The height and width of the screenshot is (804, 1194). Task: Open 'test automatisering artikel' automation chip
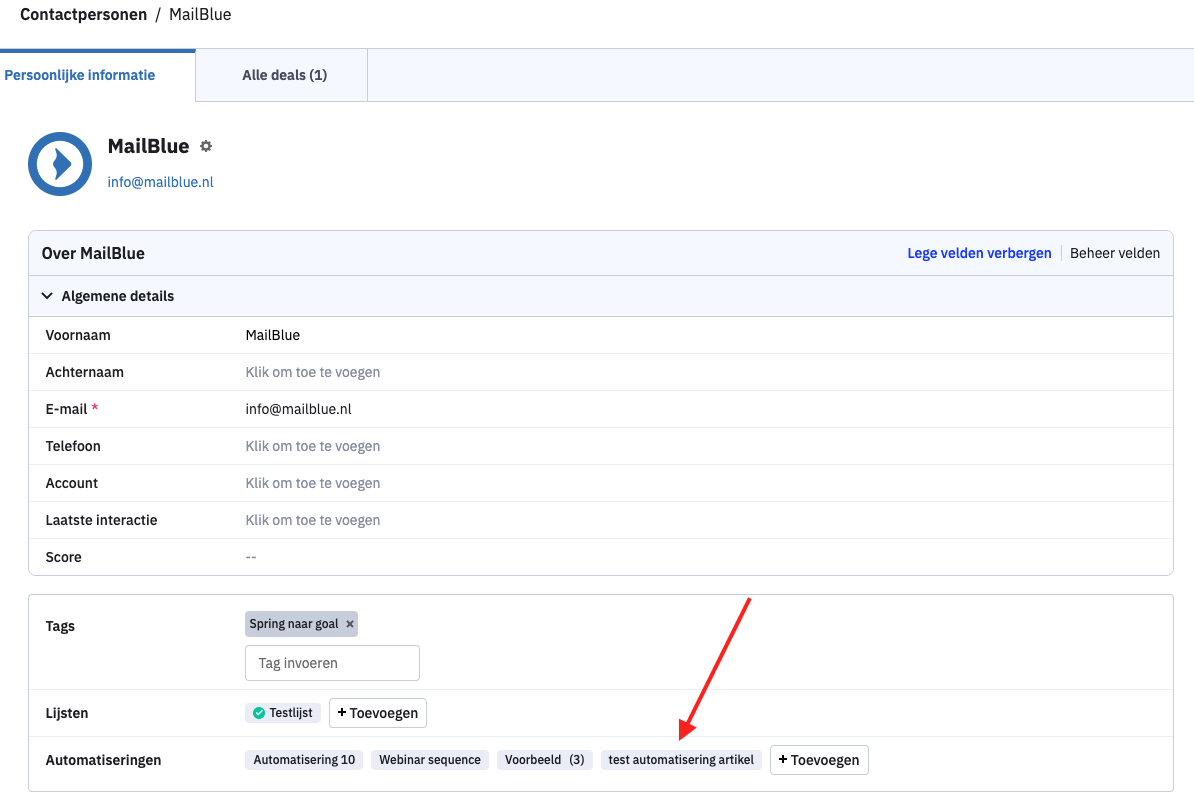point(682,760)
